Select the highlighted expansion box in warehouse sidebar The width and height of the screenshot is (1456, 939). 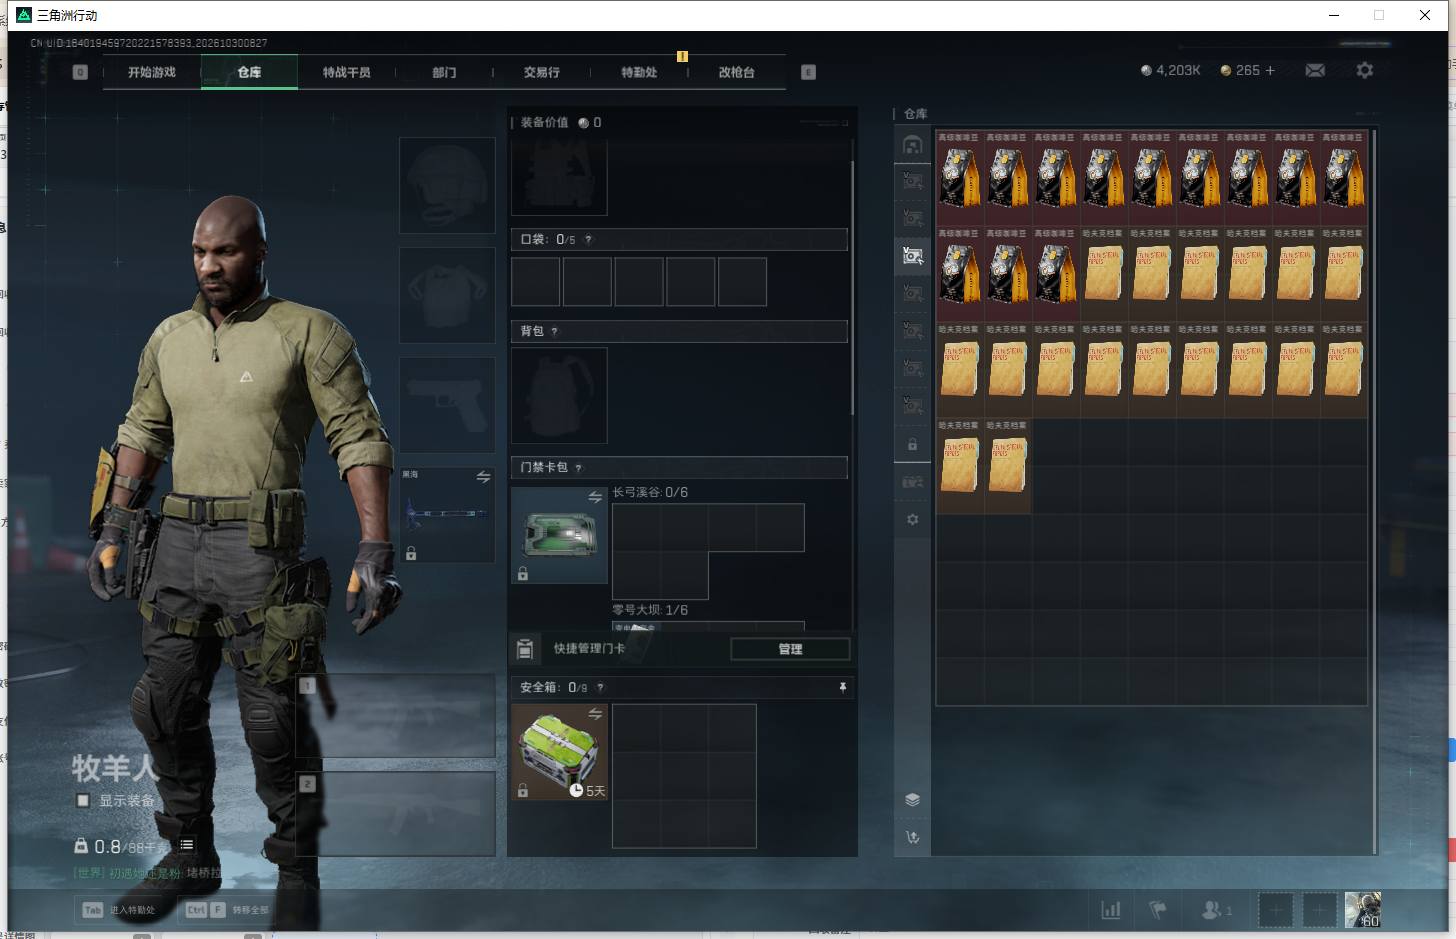(x=912, y=256)
